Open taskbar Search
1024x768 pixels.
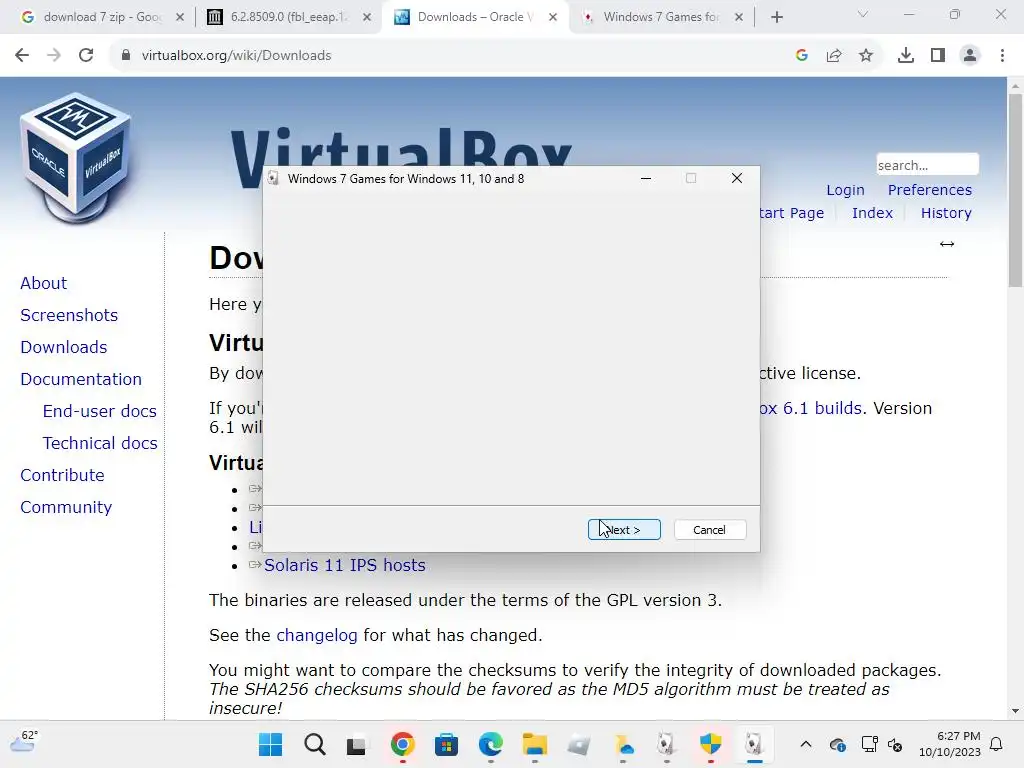[315, 744]
